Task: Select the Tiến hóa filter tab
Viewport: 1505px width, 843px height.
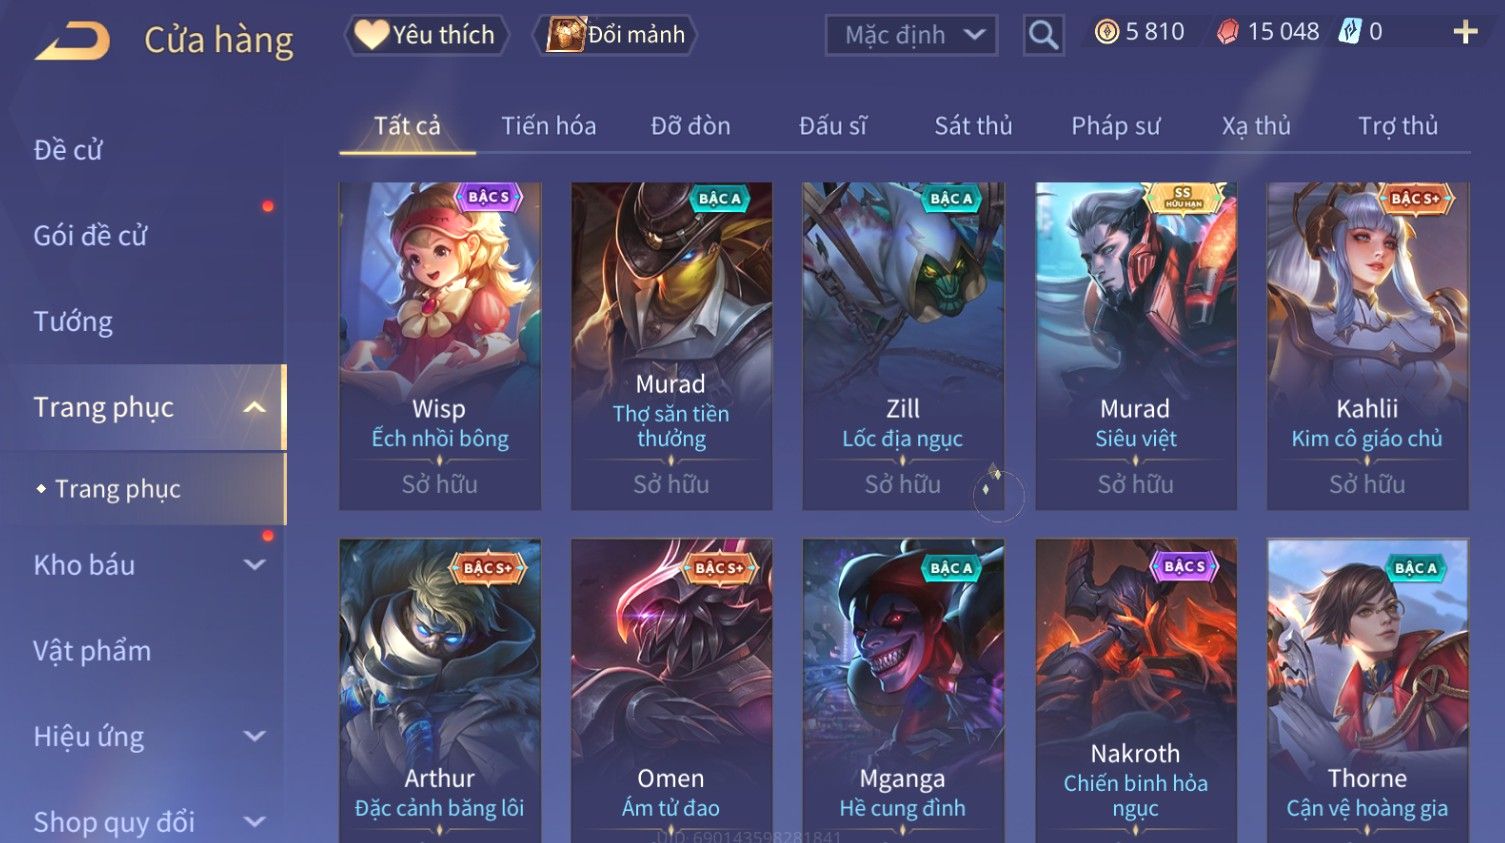Action: [x=548, y=126]
